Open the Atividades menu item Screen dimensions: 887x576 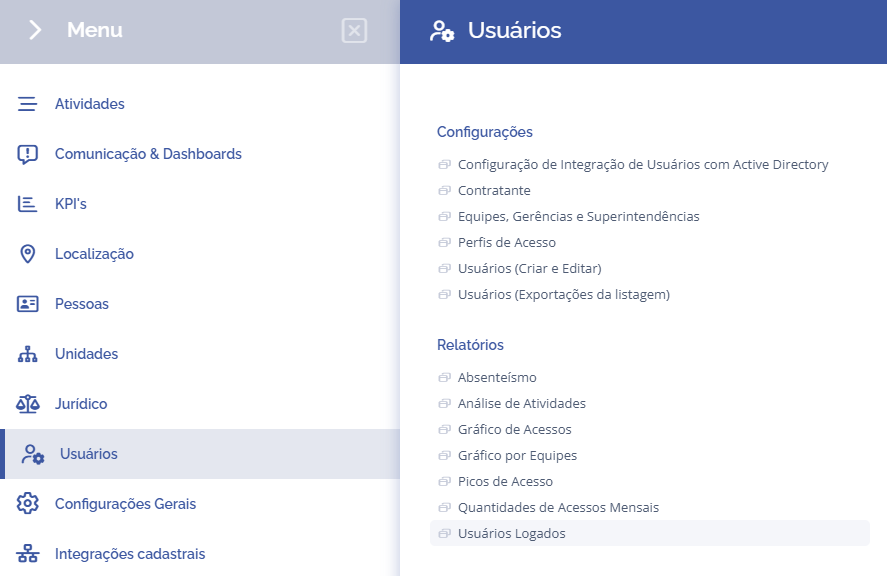coord(89,104)
